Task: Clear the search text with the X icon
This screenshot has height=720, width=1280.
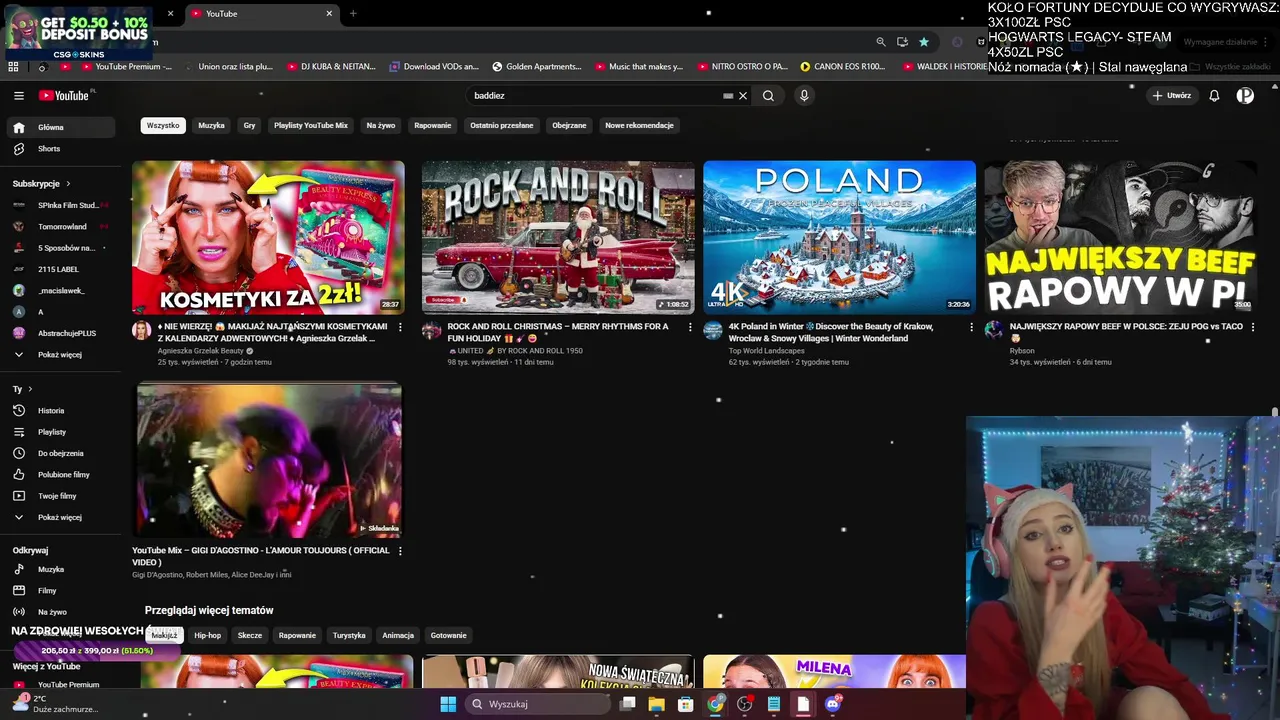Action: (x=743, y=96)
